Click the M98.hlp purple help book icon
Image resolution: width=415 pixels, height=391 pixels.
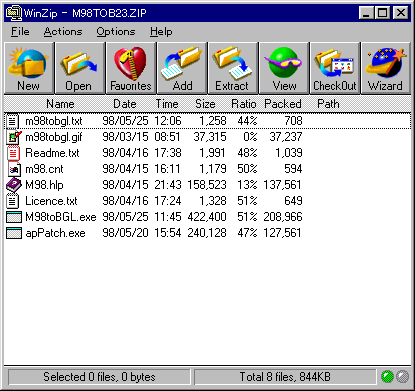click(14, 185)
